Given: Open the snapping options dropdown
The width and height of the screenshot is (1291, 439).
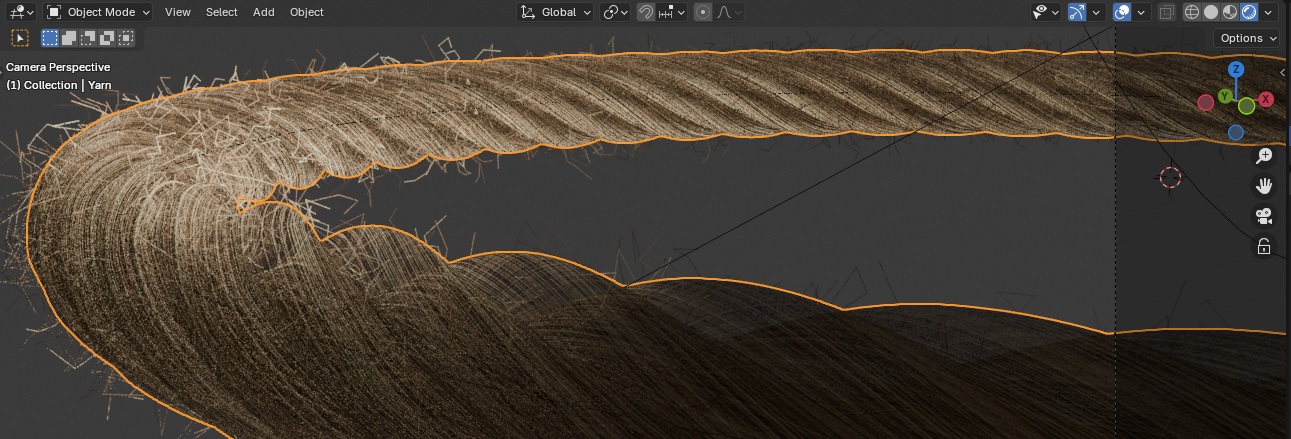Looking at the screenshot, I should [672, 12].
